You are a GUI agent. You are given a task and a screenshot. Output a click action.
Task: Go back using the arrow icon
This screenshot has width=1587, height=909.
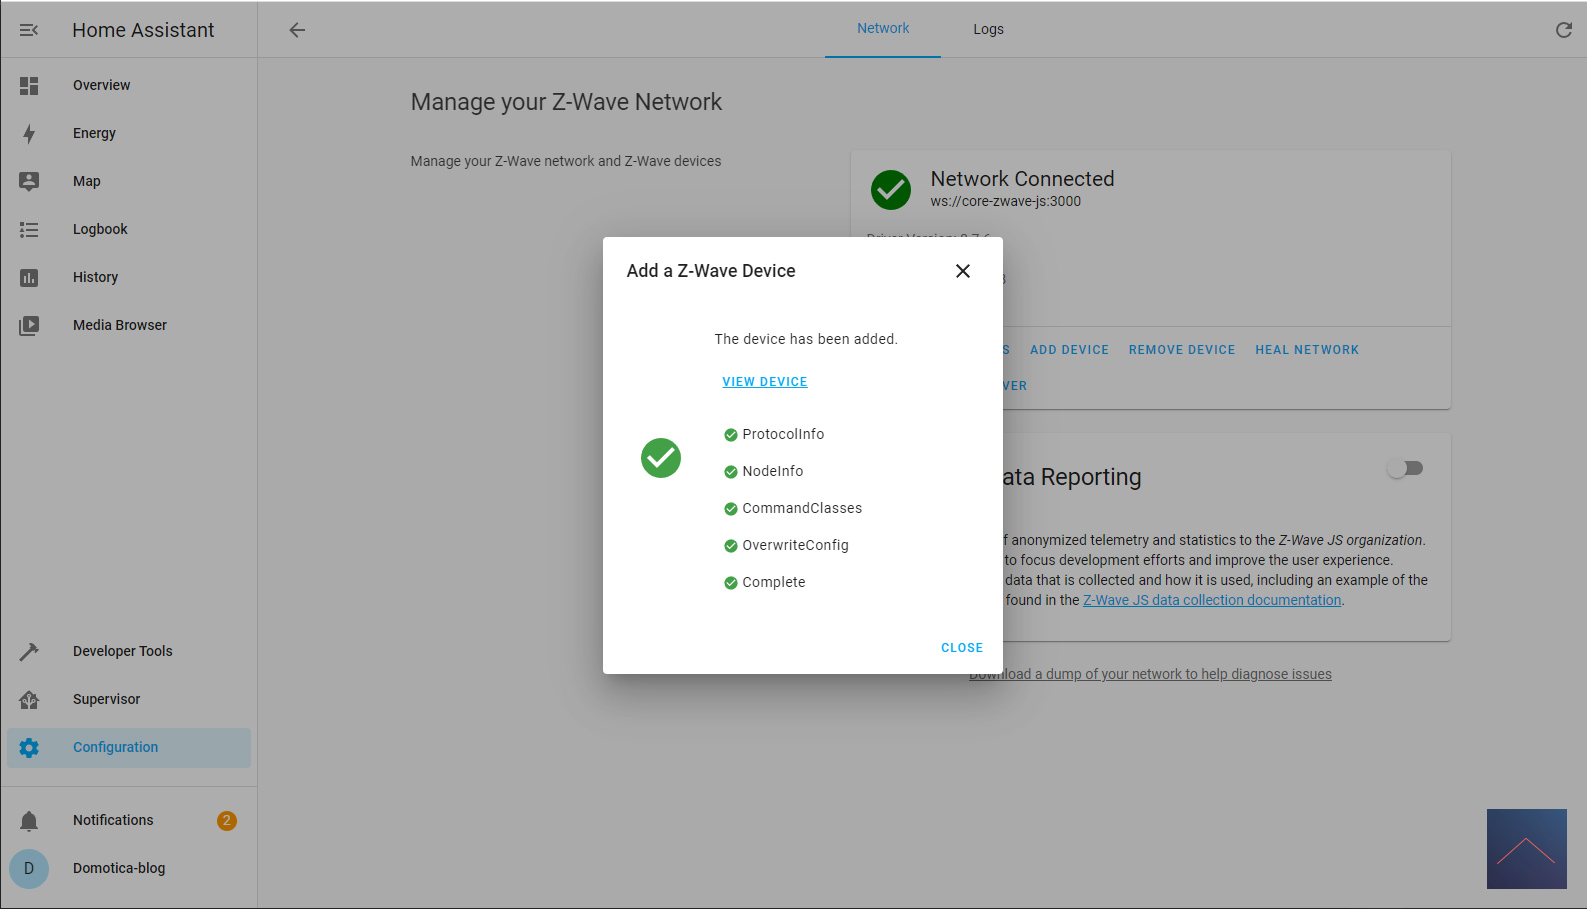pyautogui.click(x=297, y=30)
